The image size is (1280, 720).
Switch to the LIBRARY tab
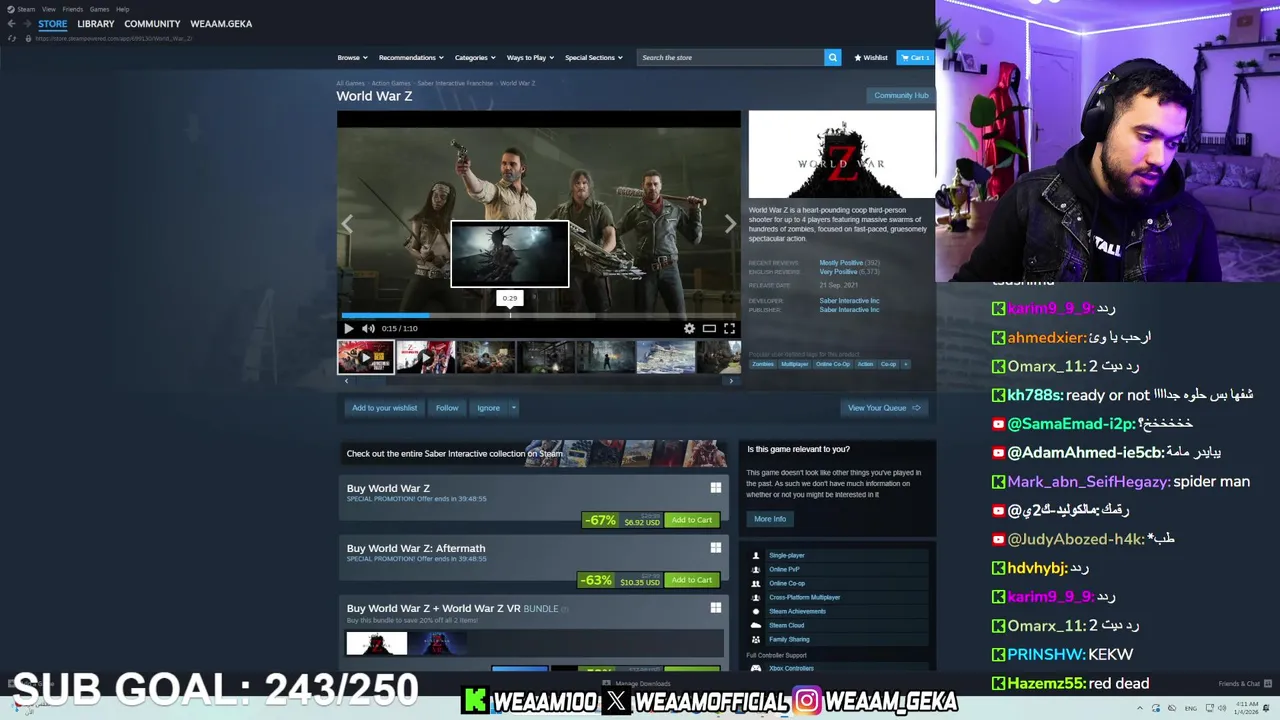pyautogui.click(x=96, y=24)
